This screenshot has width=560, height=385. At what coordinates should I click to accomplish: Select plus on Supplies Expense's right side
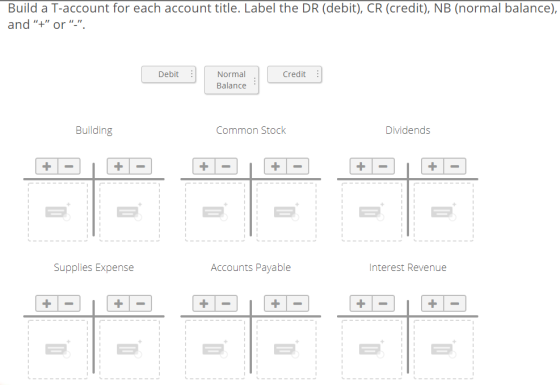click(119, 304)
